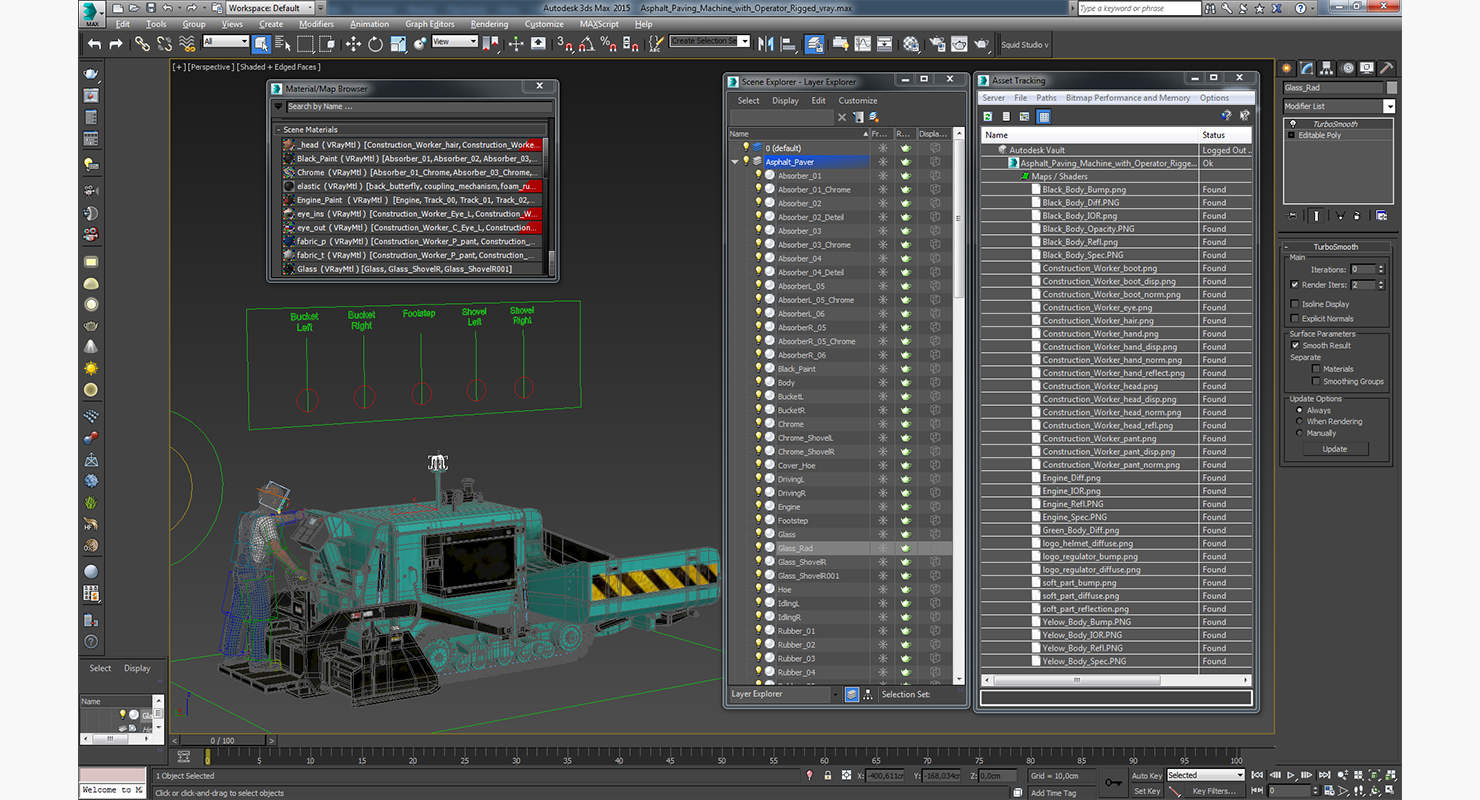Toggle the Layer Explorer toolbar icon
This screenshot has height=800, width=1480.
pos(815,44)
